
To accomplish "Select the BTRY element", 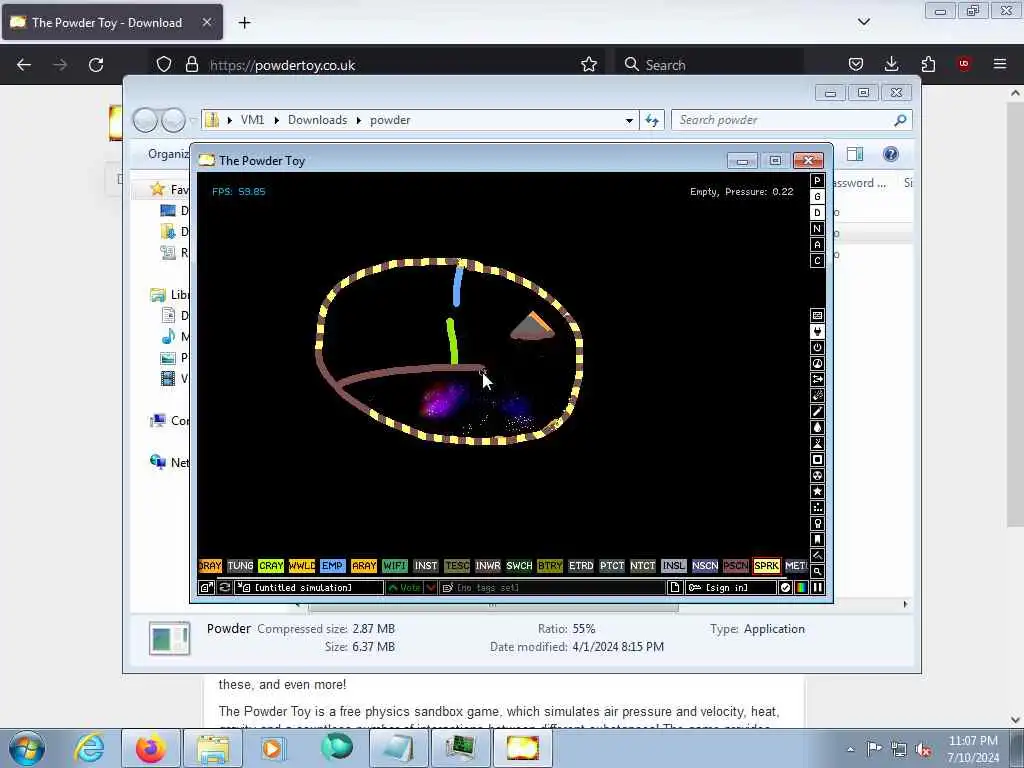I will pos(550,566).
